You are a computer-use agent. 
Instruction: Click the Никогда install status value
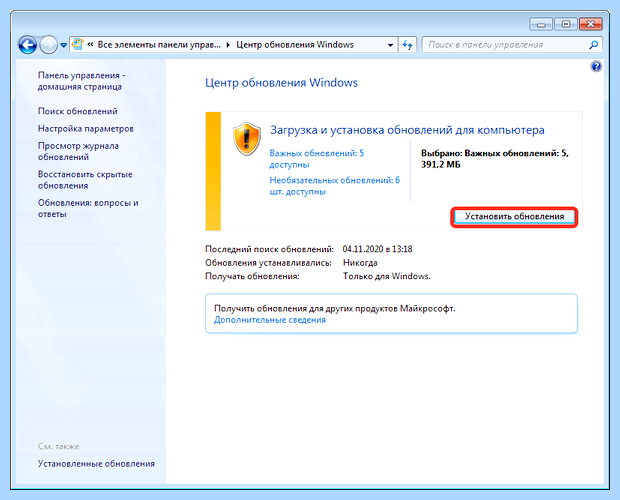[360, 262]
